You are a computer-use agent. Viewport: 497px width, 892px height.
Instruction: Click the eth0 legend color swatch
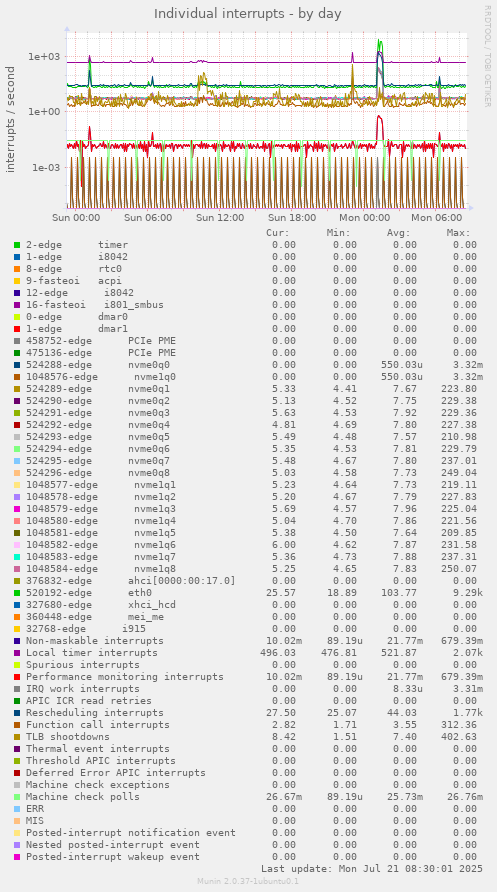click(x=16, y=593)
